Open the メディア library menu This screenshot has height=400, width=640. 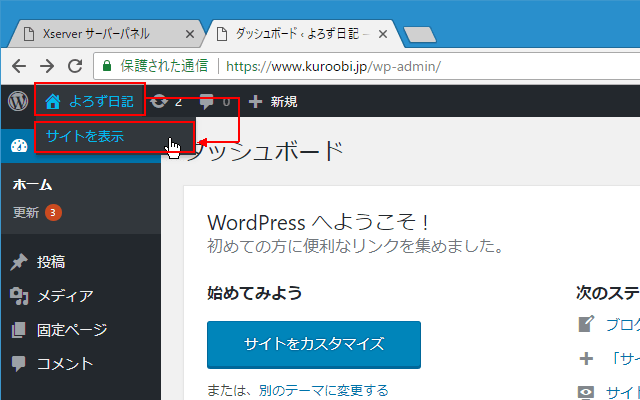coord(65,296)
